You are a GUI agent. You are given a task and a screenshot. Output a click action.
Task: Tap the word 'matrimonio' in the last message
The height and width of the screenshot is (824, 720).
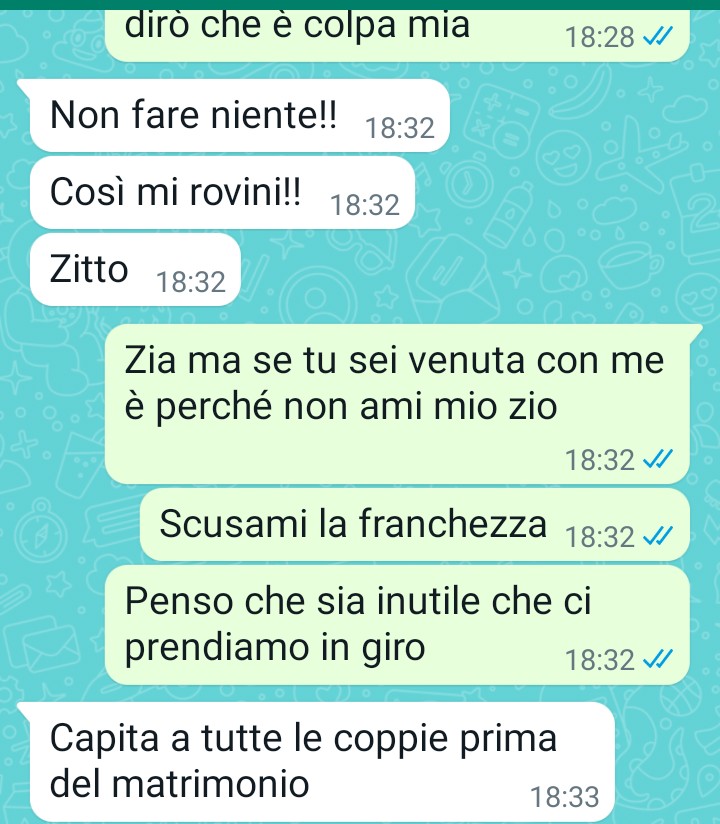click(x=210, y=784)
